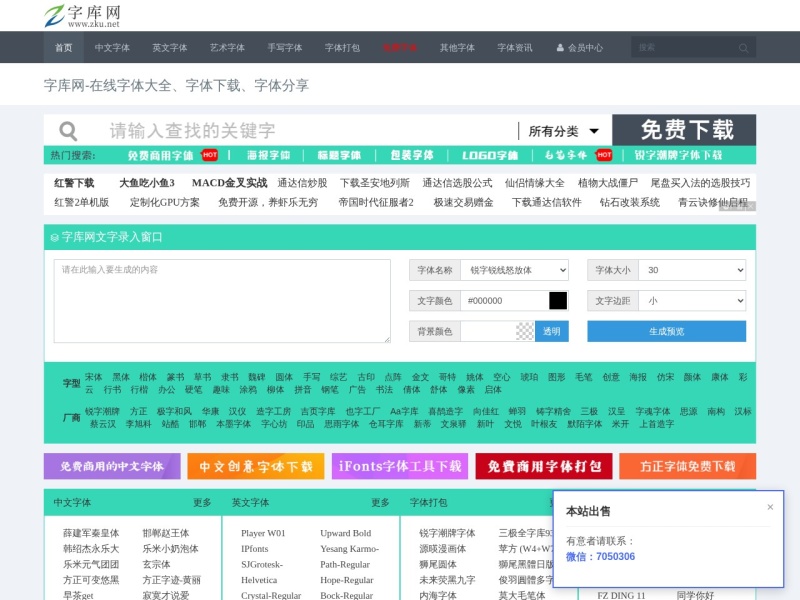800x600 pixels.
Task: Click the iFonts字体工具下载 banner
Action: [400, 466]
